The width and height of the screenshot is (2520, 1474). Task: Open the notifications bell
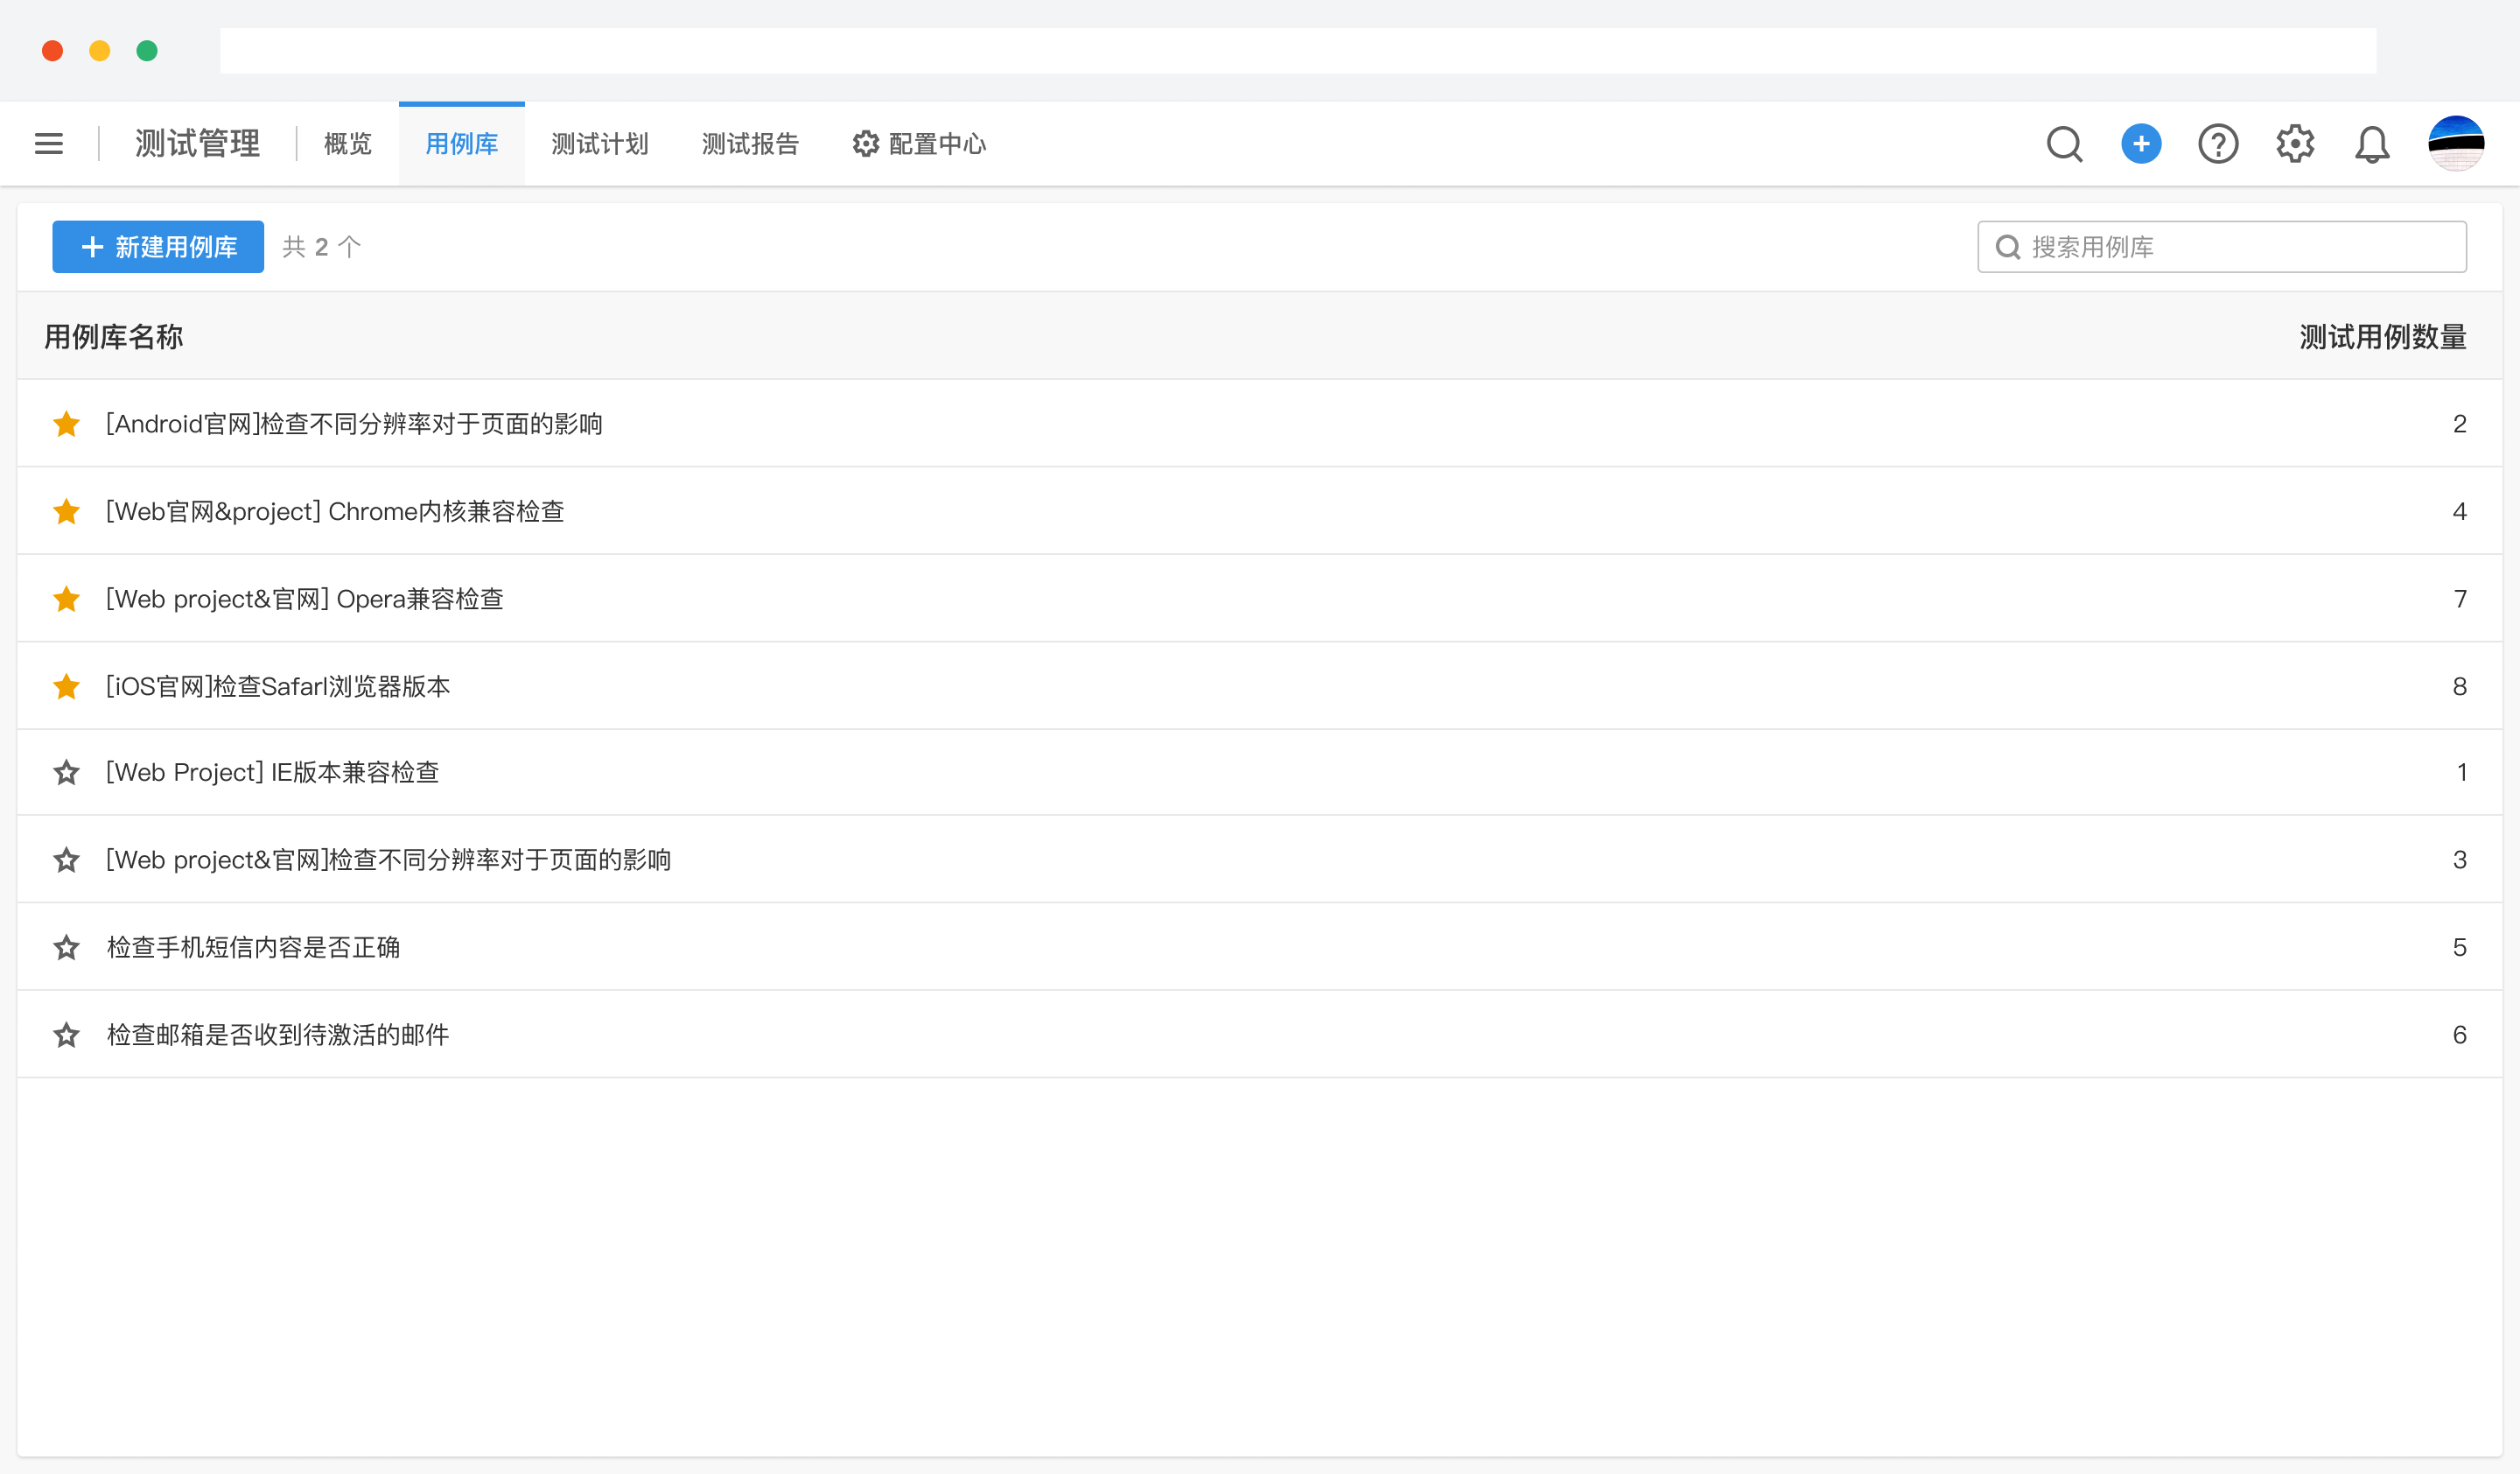click(x=2372, y=144)
